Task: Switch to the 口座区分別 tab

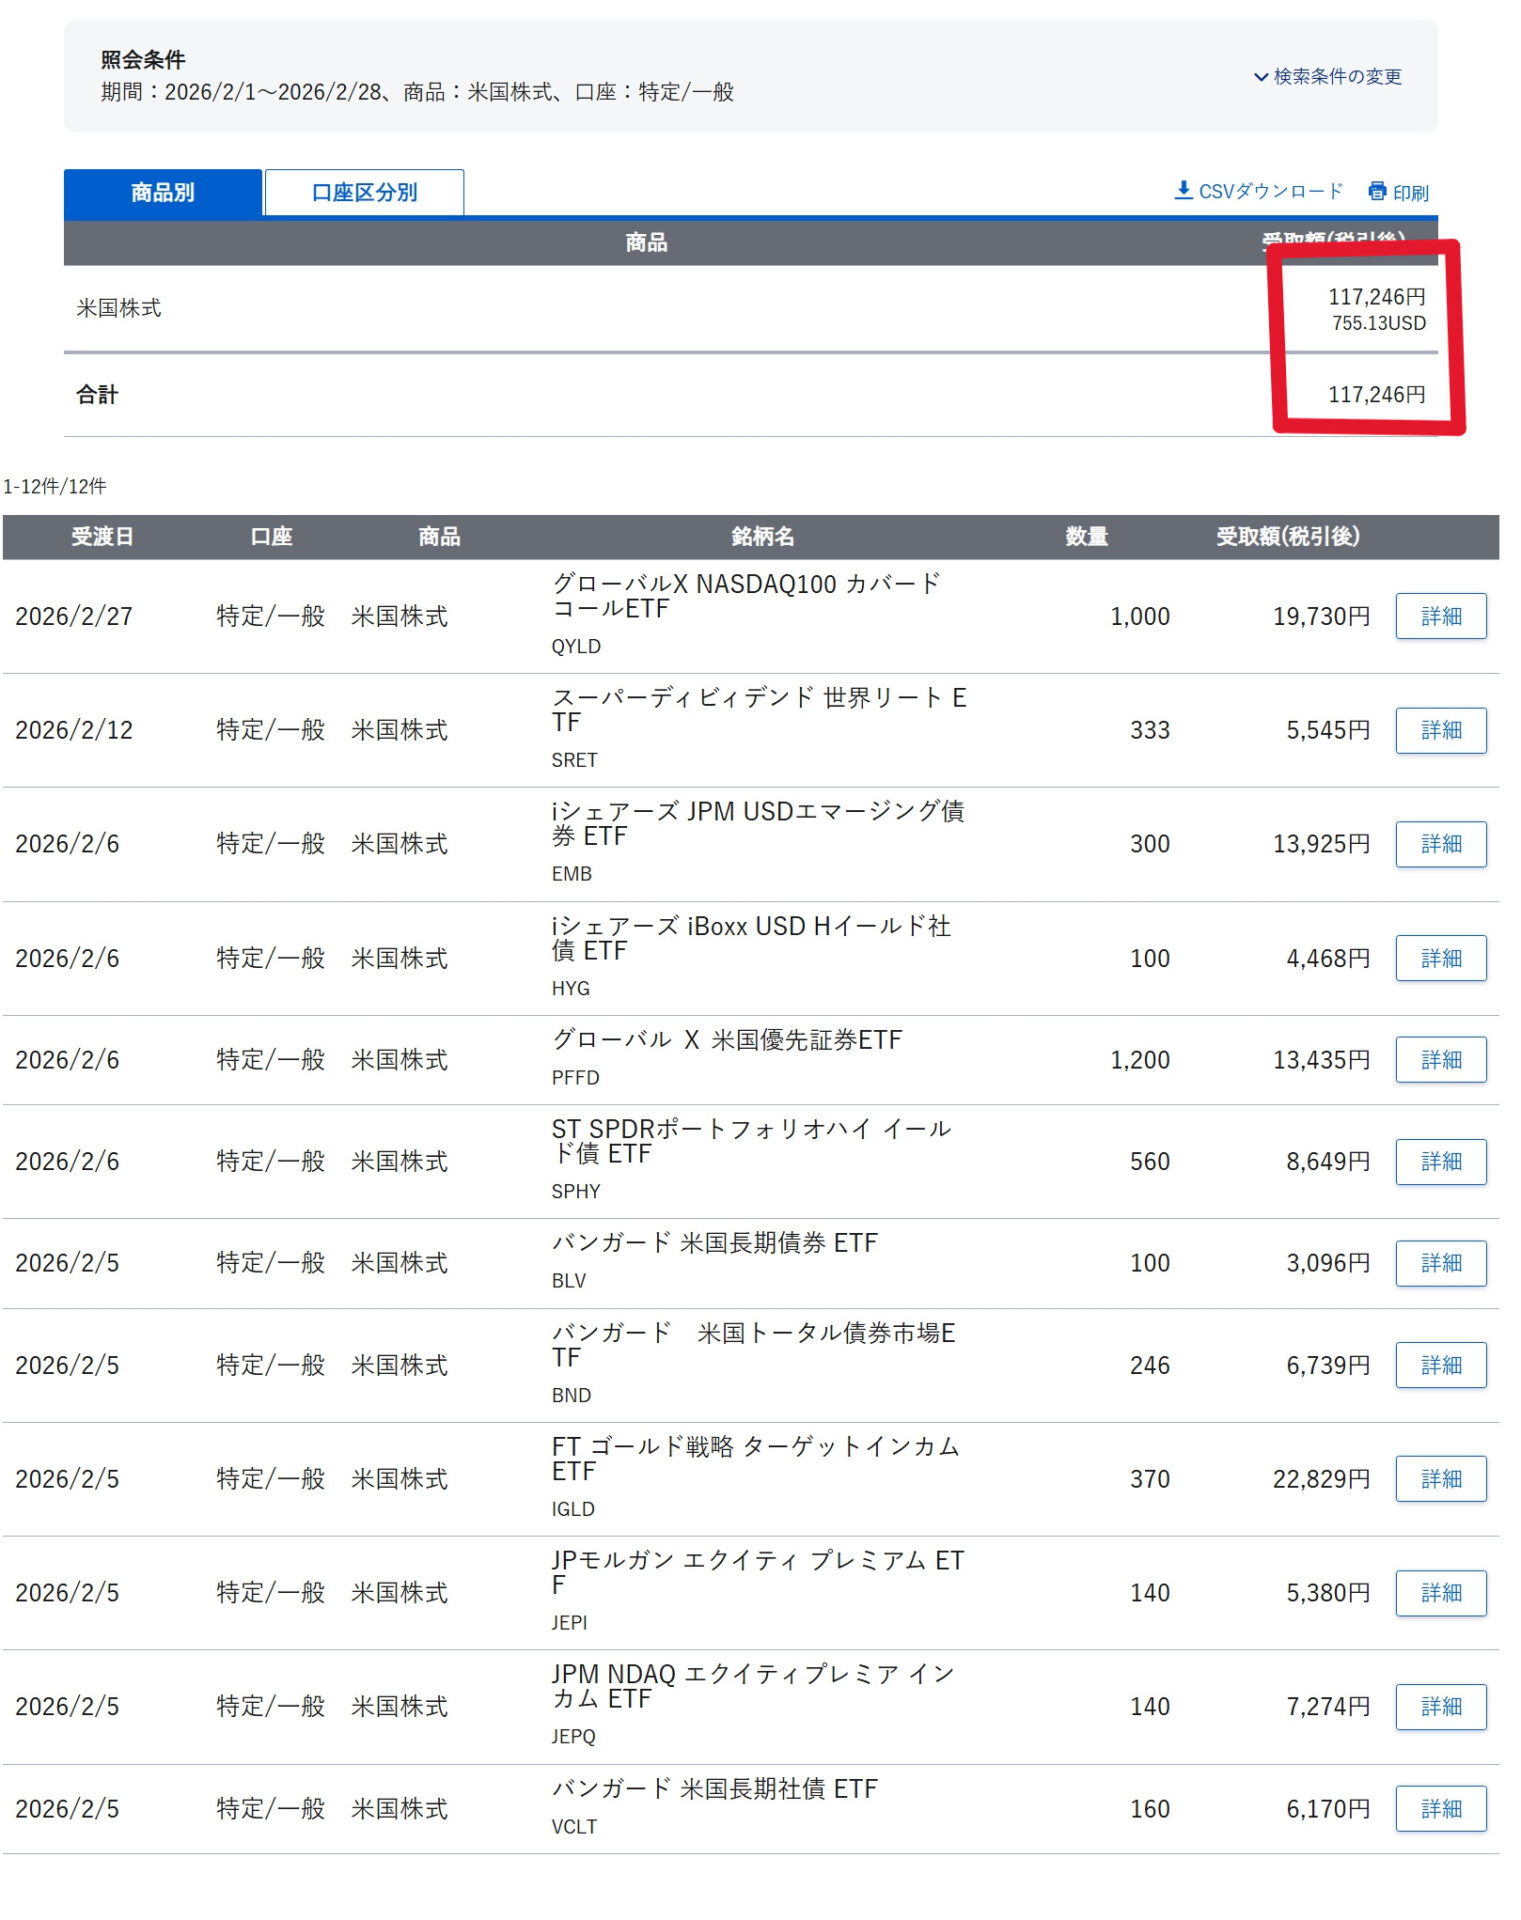Action: pos(364,192)
